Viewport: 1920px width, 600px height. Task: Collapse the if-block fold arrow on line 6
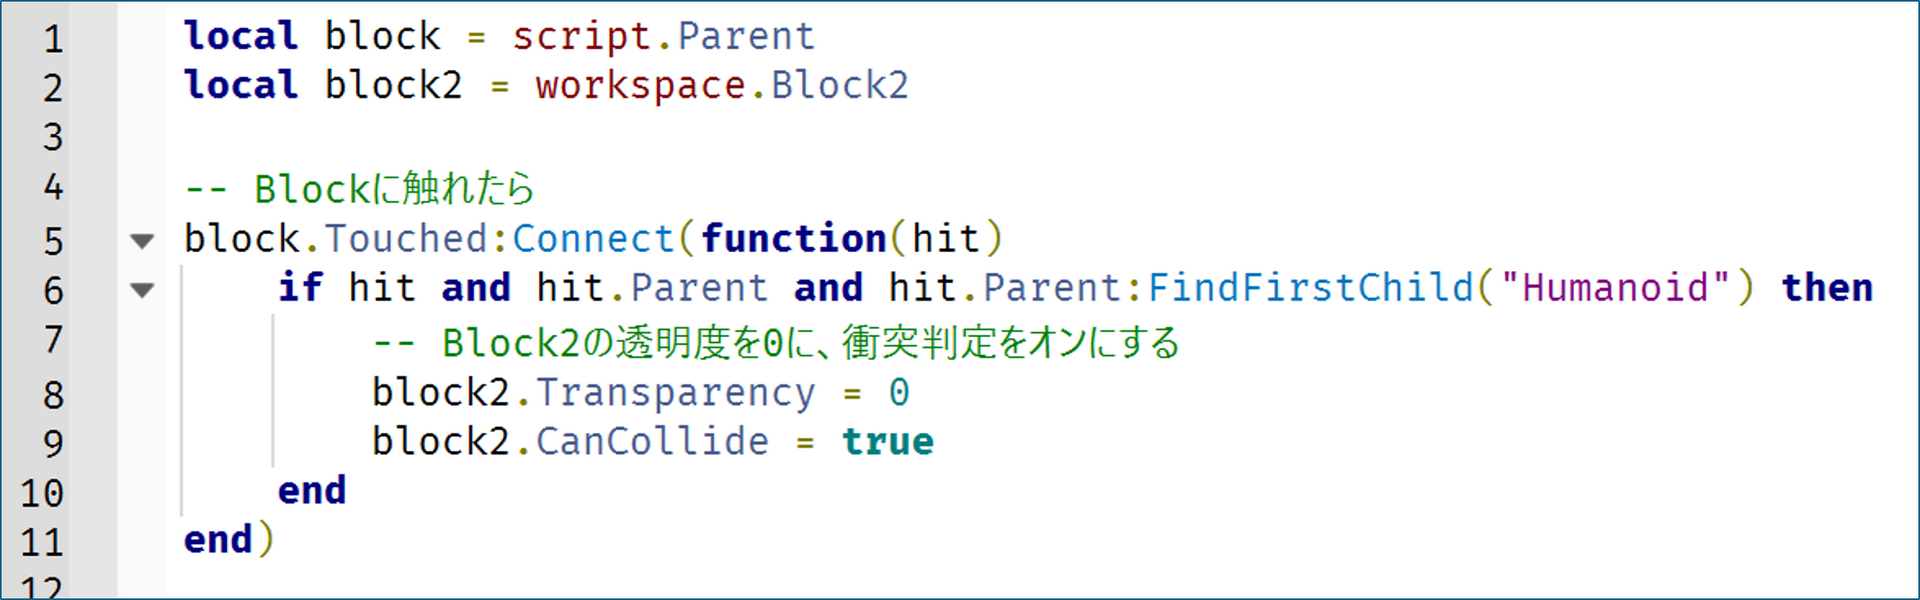(x=142, y=290)
